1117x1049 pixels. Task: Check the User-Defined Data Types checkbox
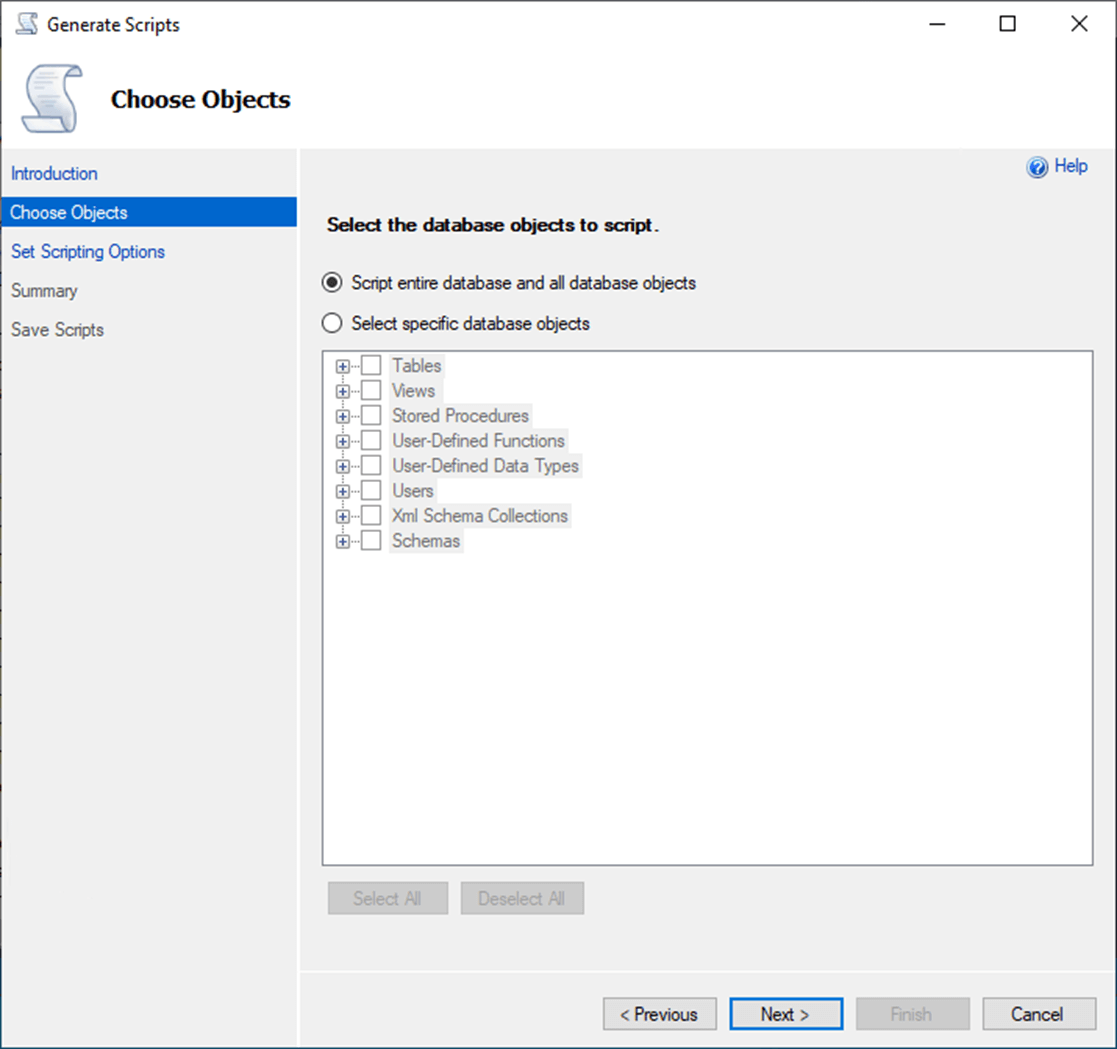point(371,465)
